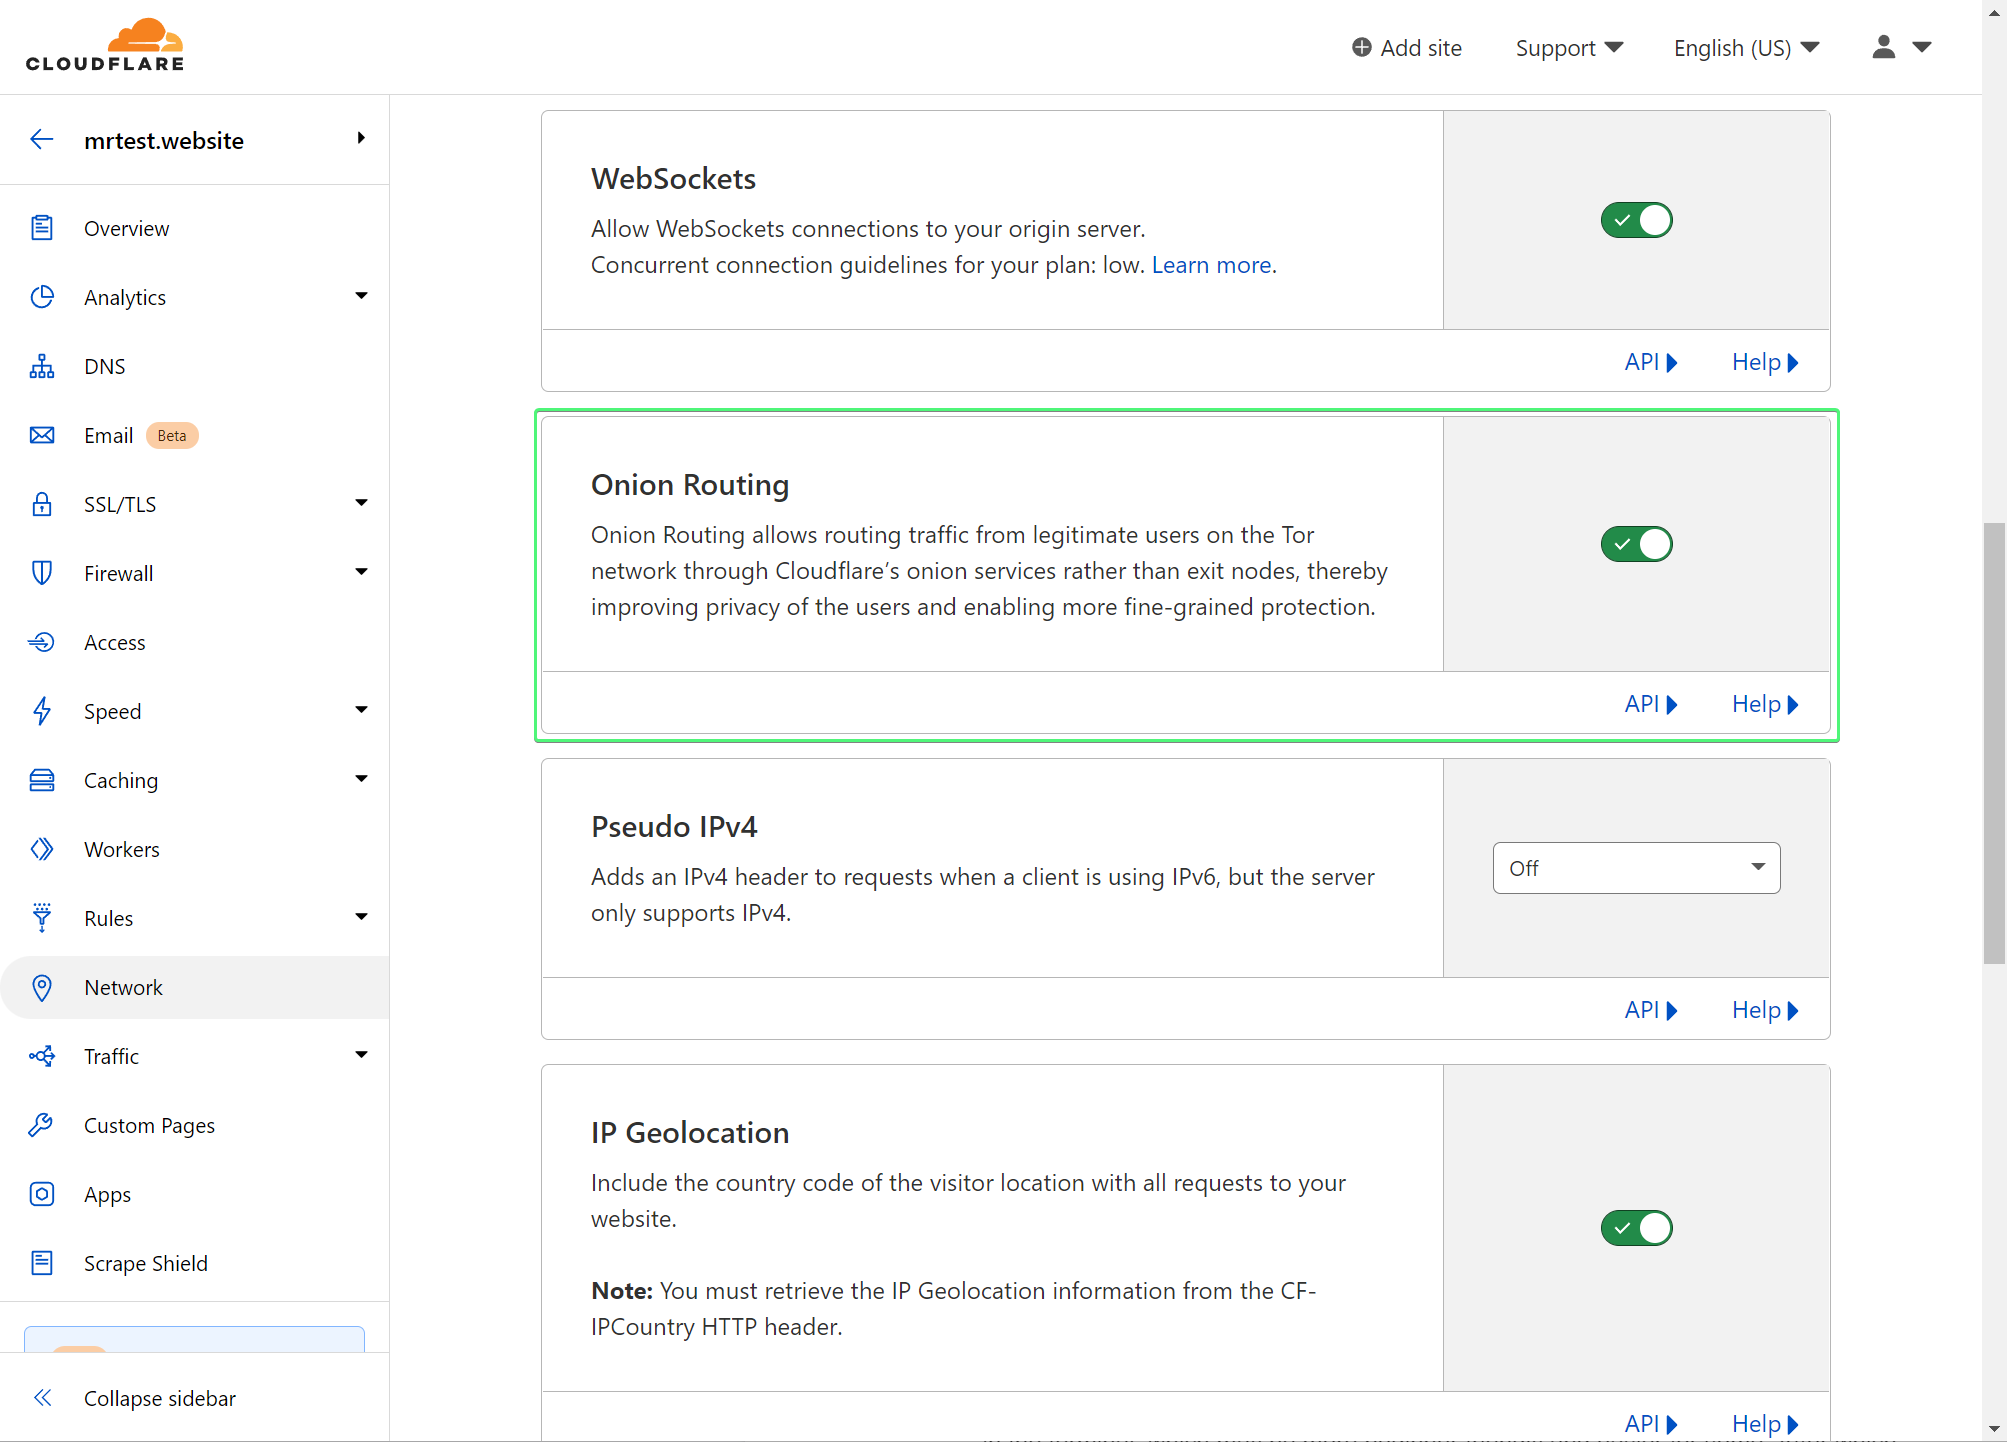The image size is (2007, 1442).
Task: Expand the Analytics submenu arrow
Action: coord(361,295)
